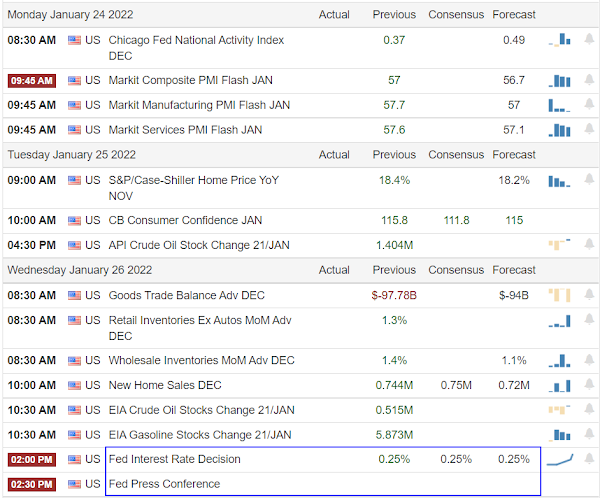
Task: Click the Chicago Fed National Activity Index chart icon
Action: (560, 40)
